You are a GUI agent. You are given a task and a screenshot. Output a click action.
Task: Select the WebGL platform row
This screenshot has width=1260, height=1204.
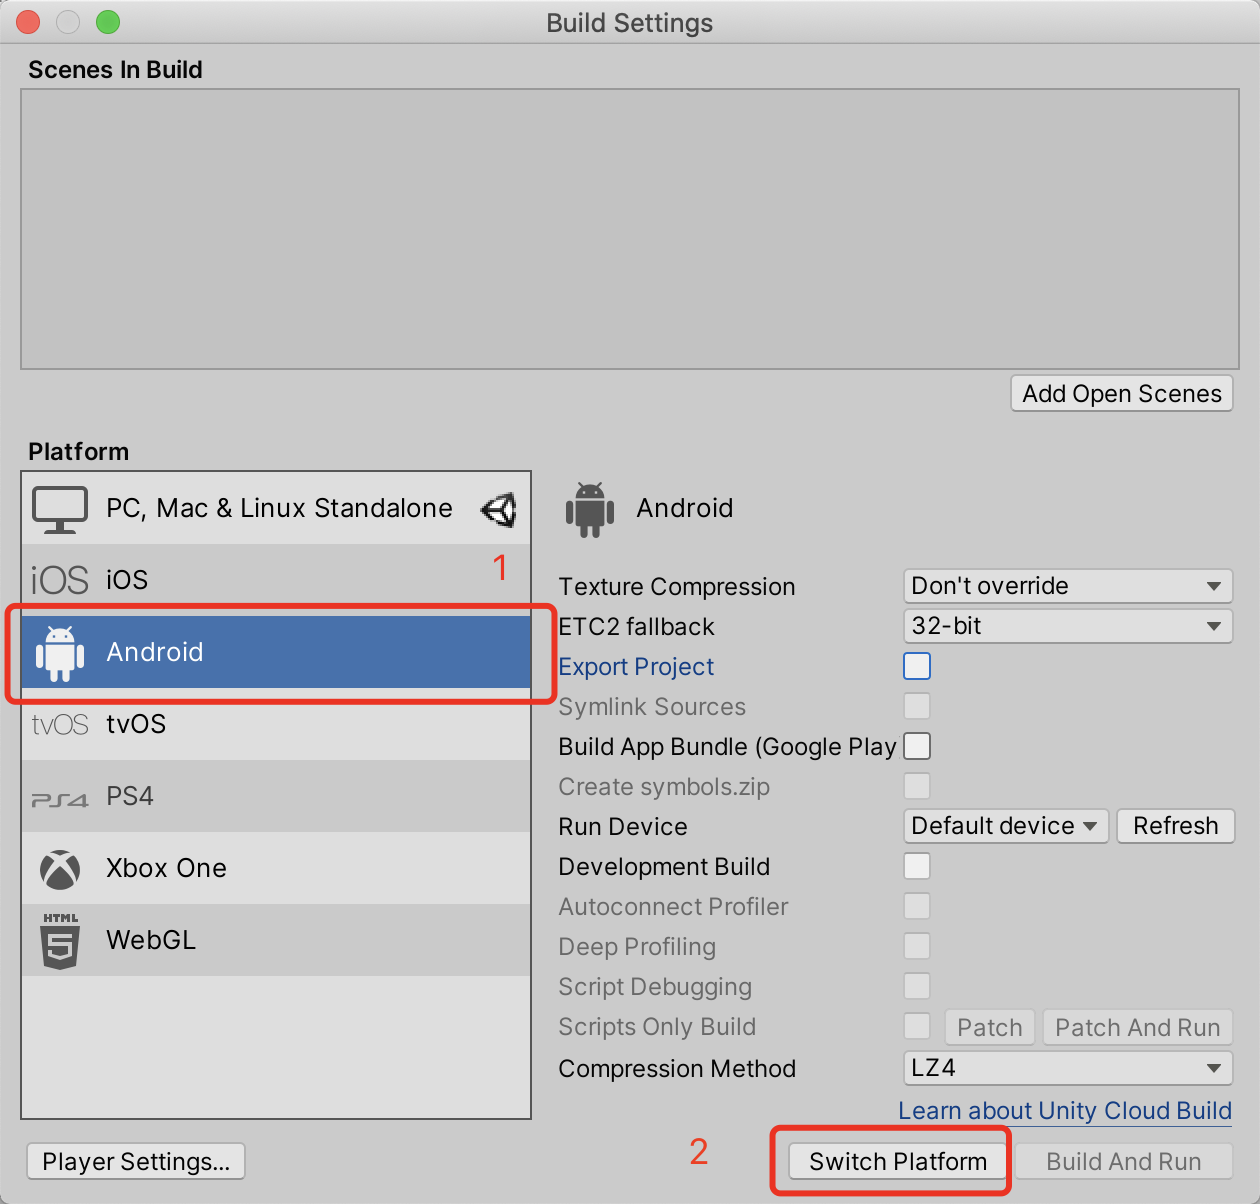point(276,940)
